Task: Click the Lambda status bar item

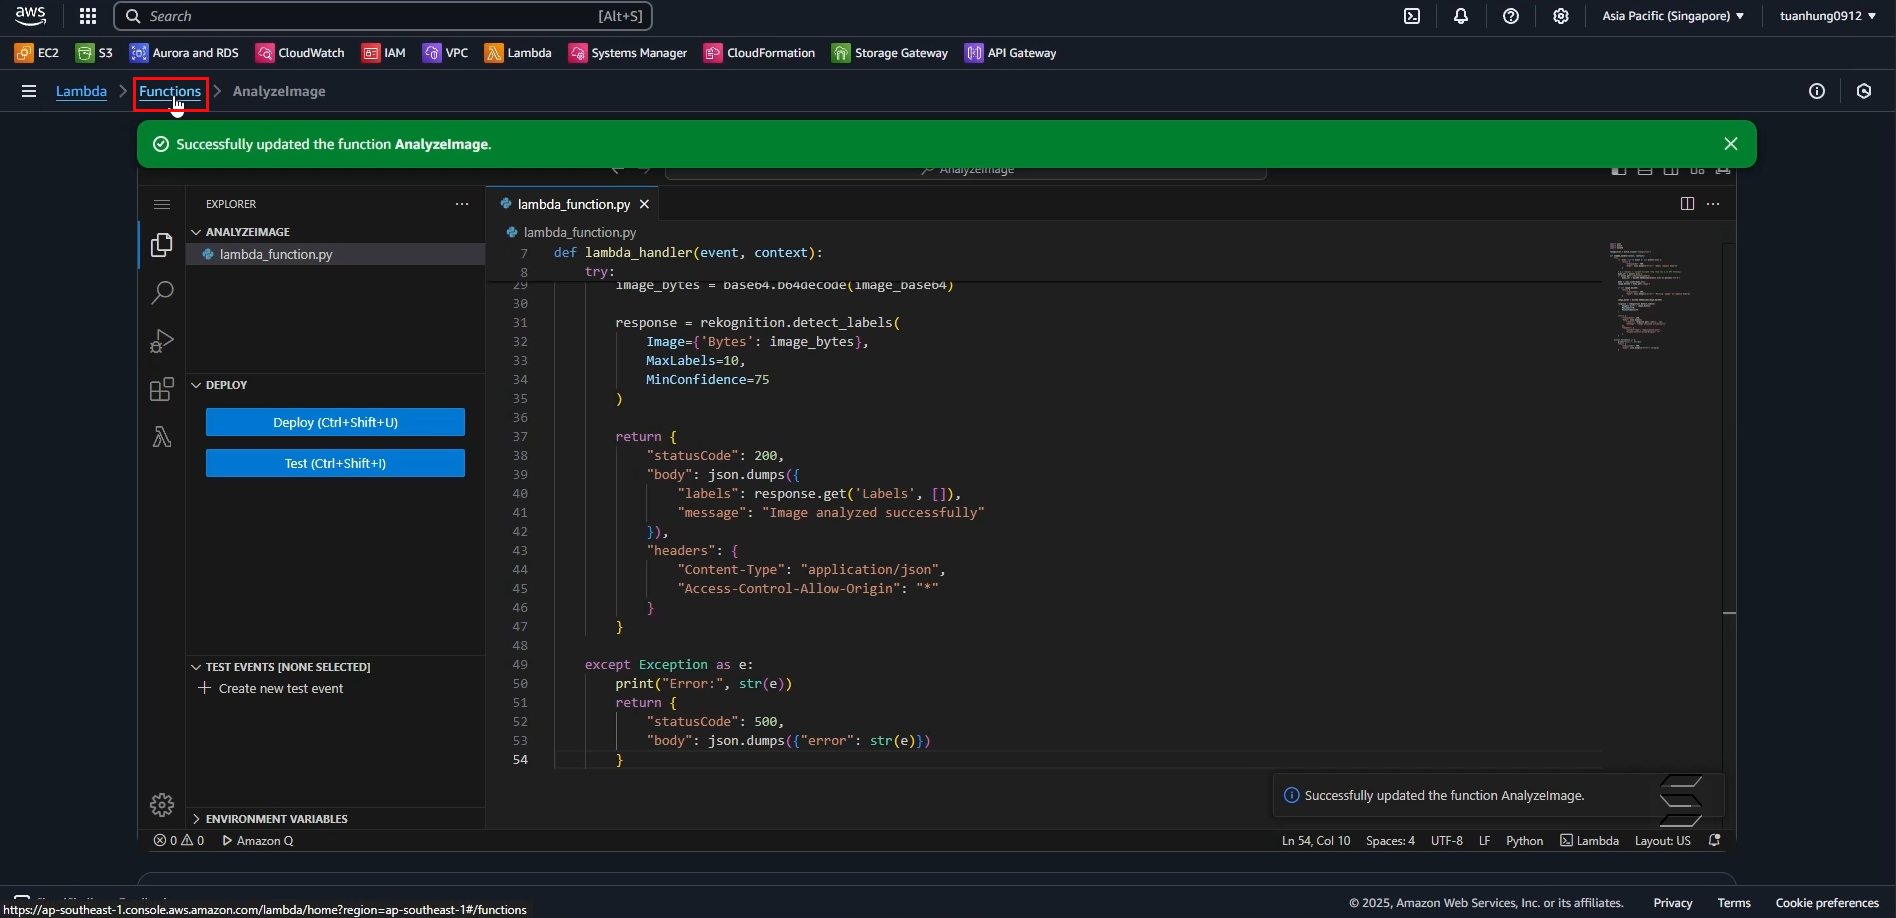Action: click(1589, 841)
